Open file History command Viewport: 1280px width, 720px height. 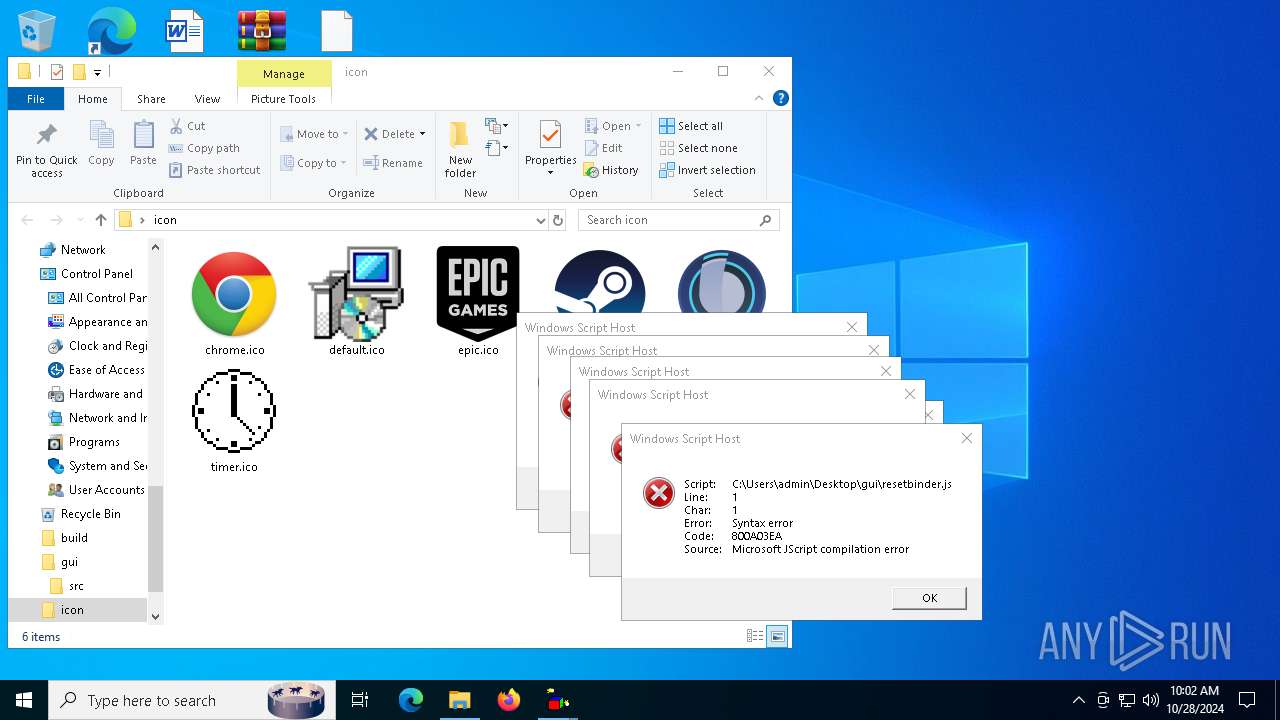point(611,170)
